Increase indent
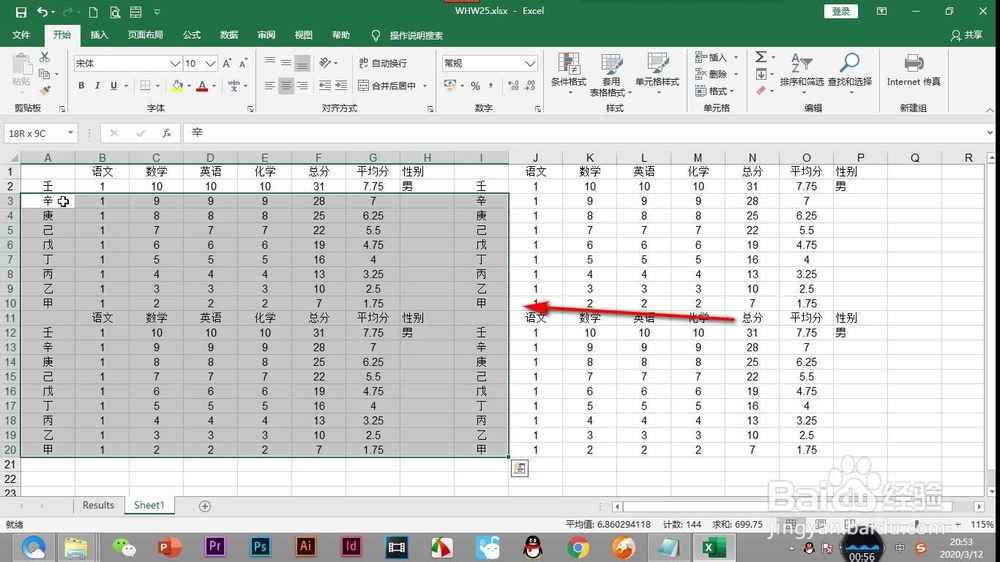 [341, 85]
